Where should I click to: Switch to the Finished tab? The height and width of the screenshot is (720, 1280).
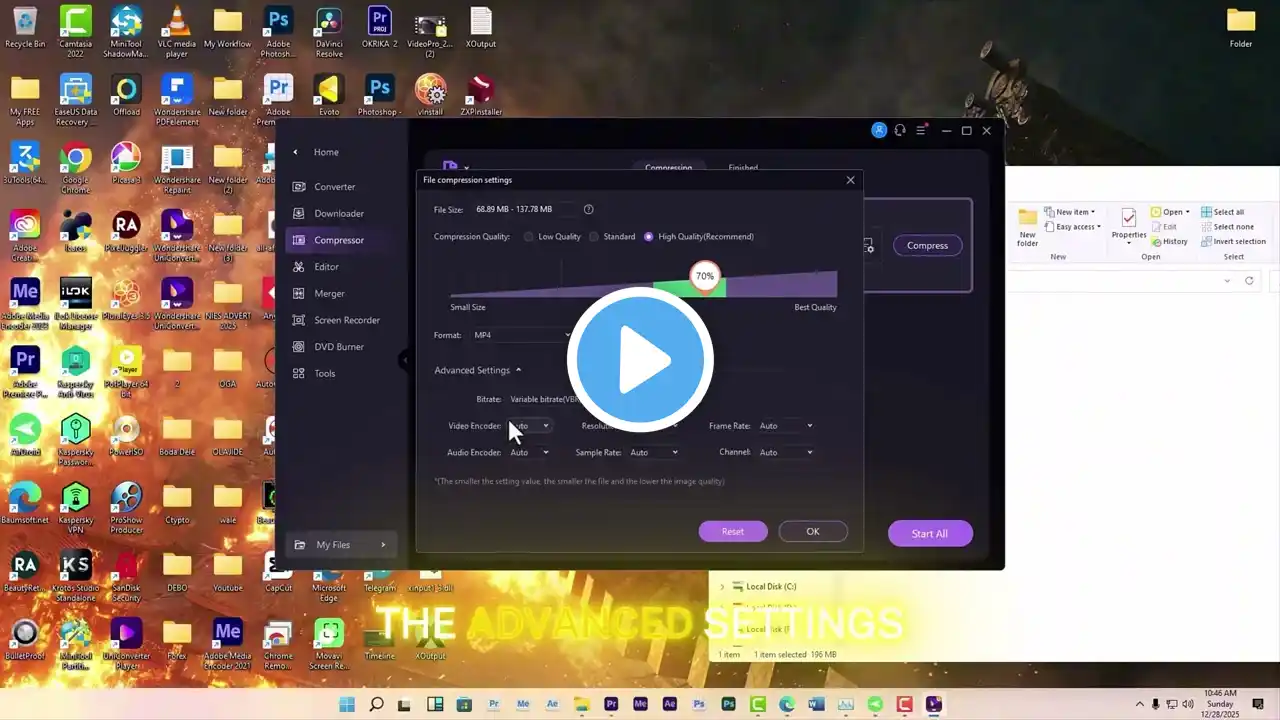coord(743,168)
